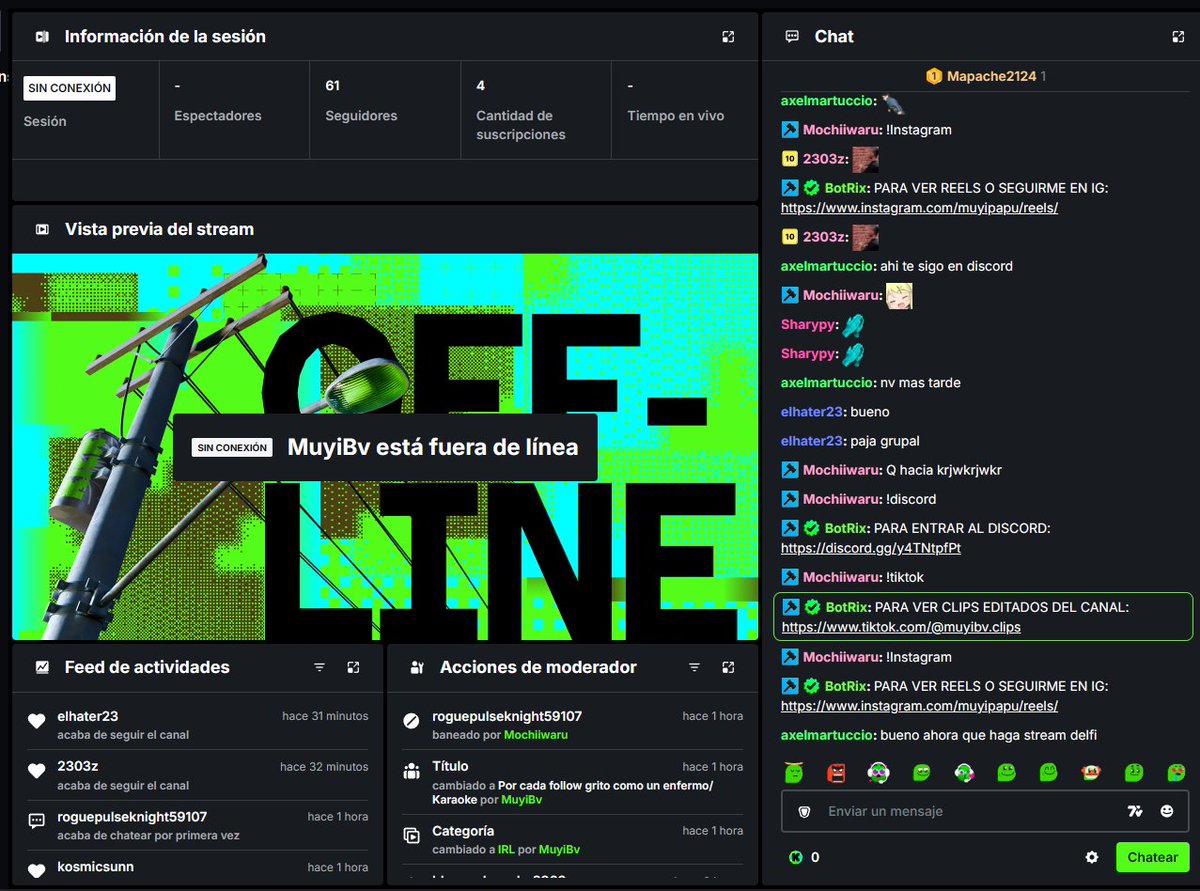Image resolution: width=1200 pixels, height=891 pixels.
Task: Click the 'hace 31 minutos' timestamp
Action: coord(325,716)
